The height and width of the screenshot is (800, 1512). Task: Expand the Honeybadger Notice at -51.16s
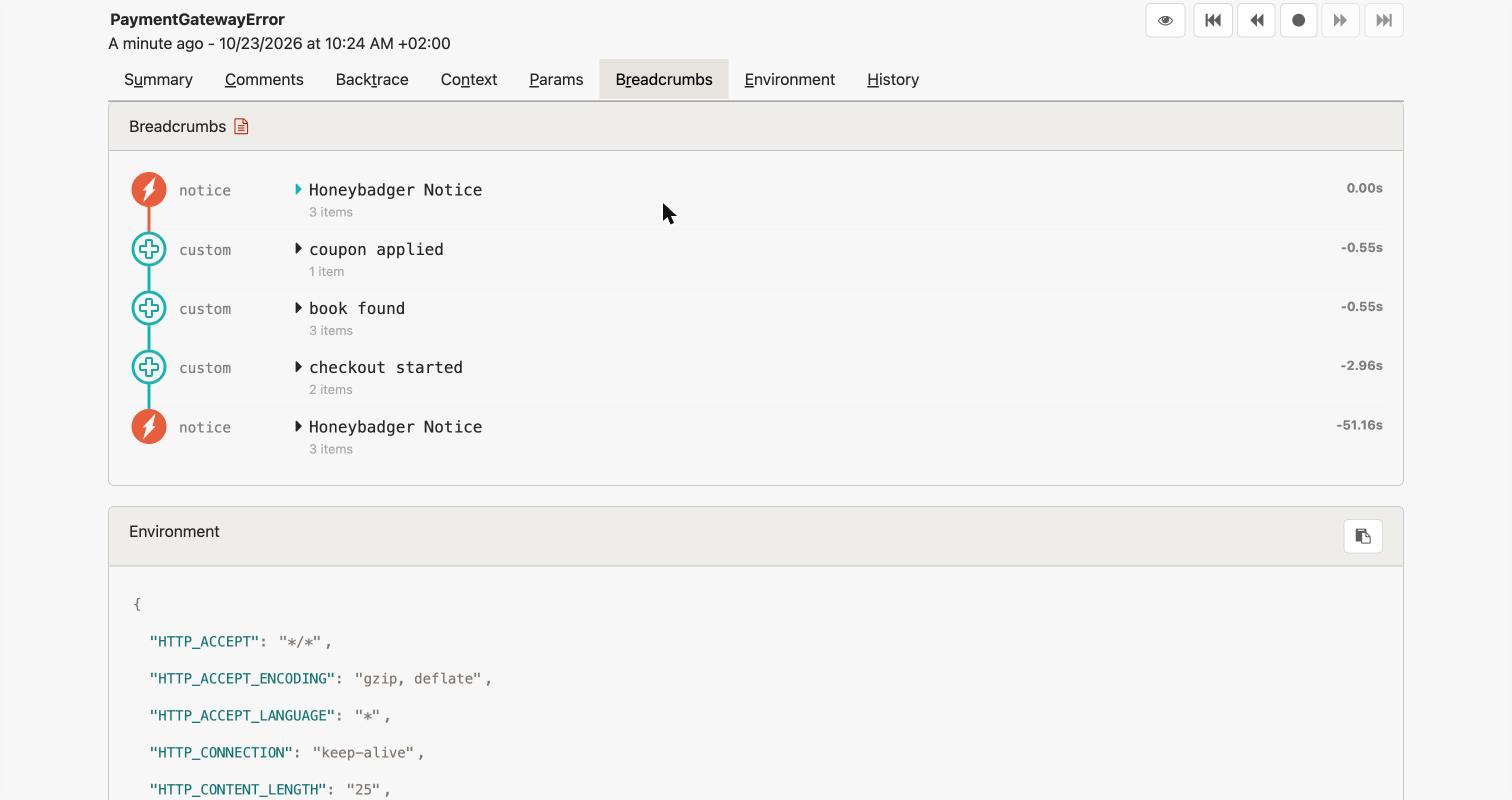pos(298,426)
